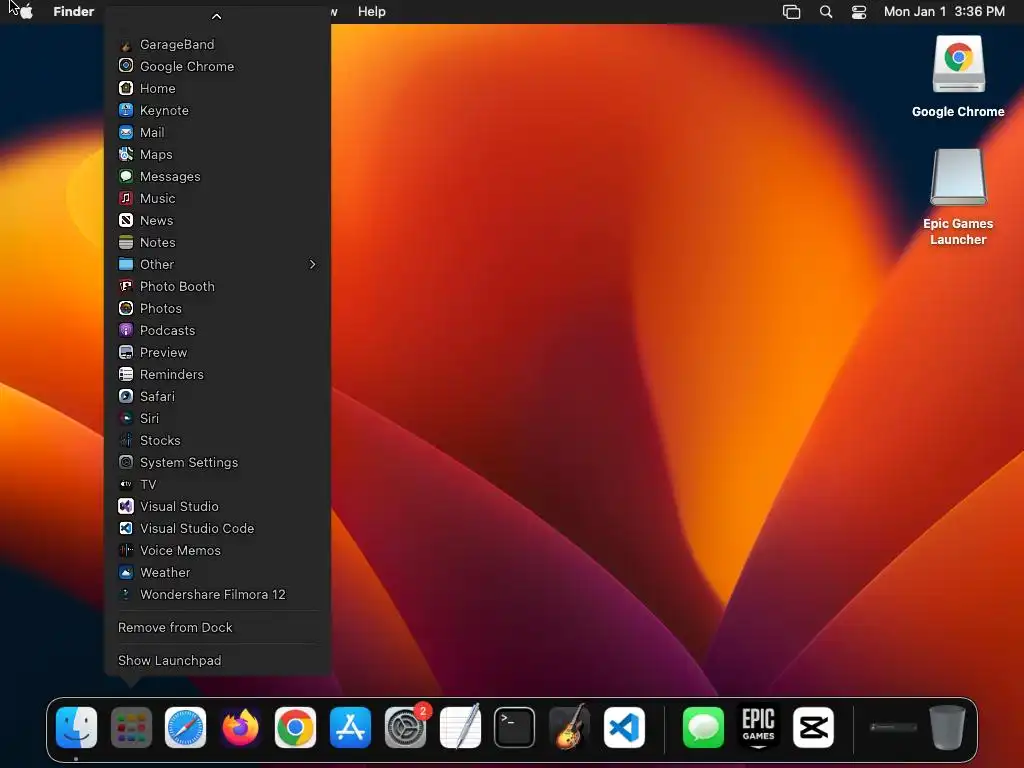Open the Trash in the Dock
Screen dimensions: 1024x768
pos(947,727)
